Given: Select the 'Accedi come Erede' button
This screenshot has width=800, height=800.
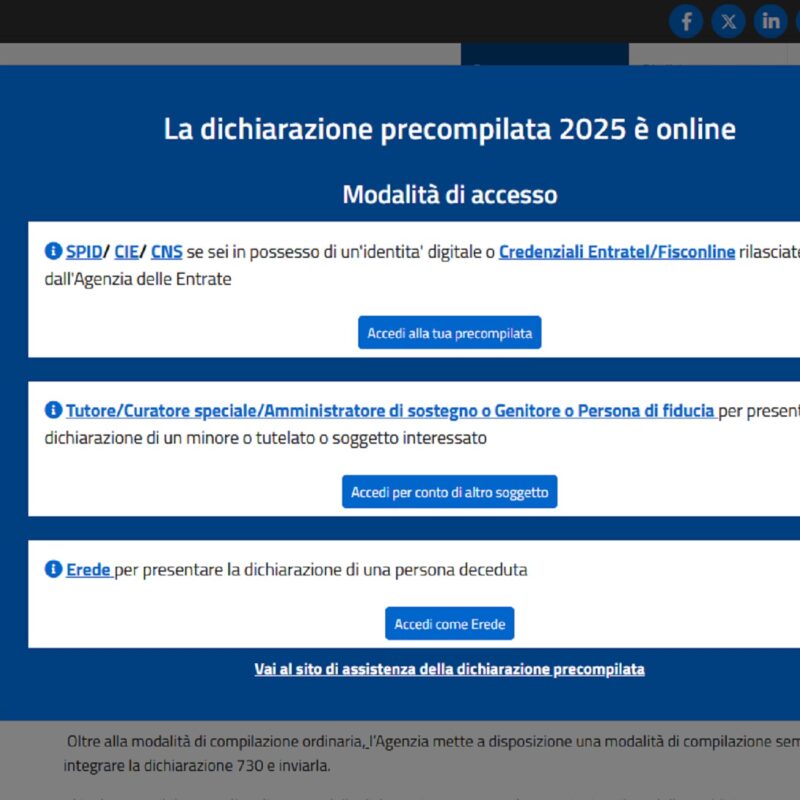Looking at the screenshot, I should click(449, 623).
